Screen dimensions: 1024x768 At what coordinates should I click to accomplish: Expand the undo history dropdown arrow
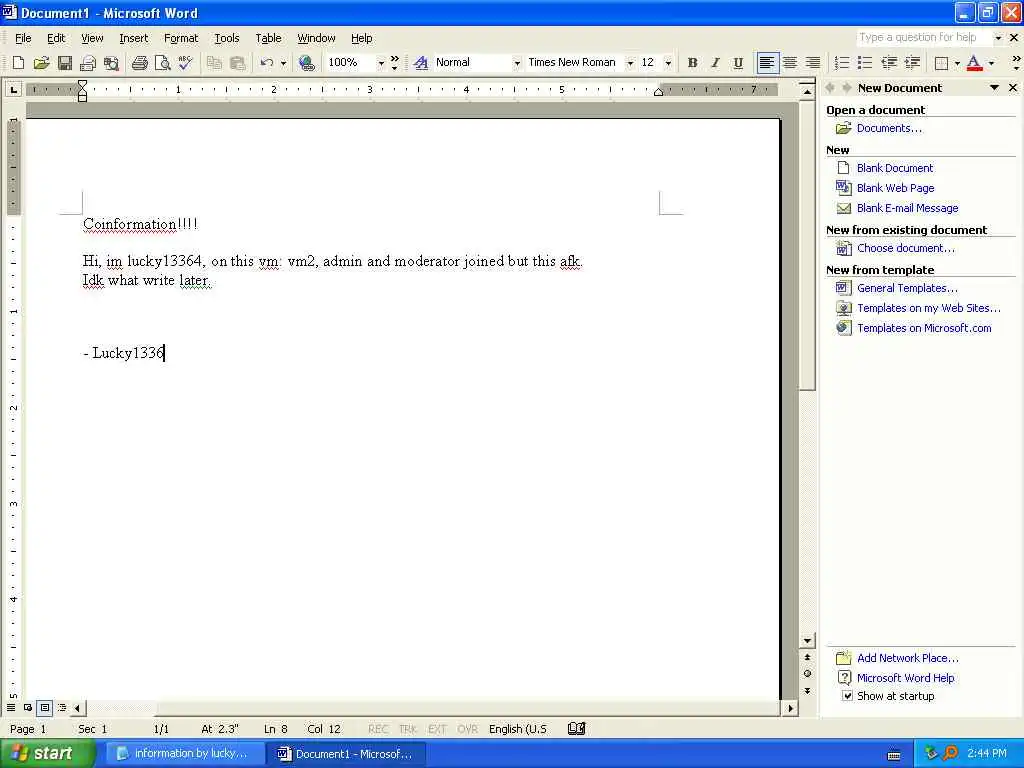click(x=283, y=63)
